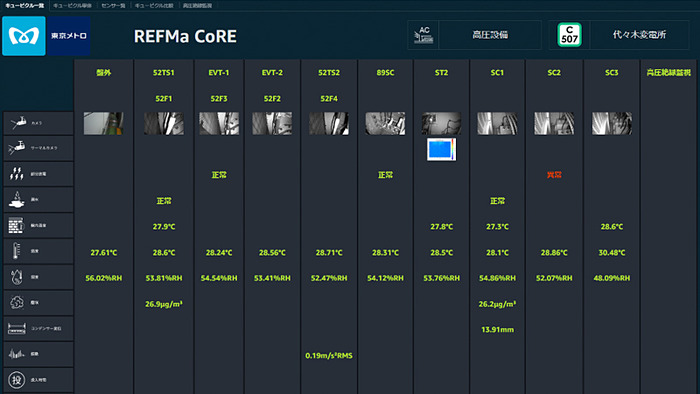Screen dimensions: 700x394
Task: Click the 52F2 sub-label
Action: tap(272, 99)
